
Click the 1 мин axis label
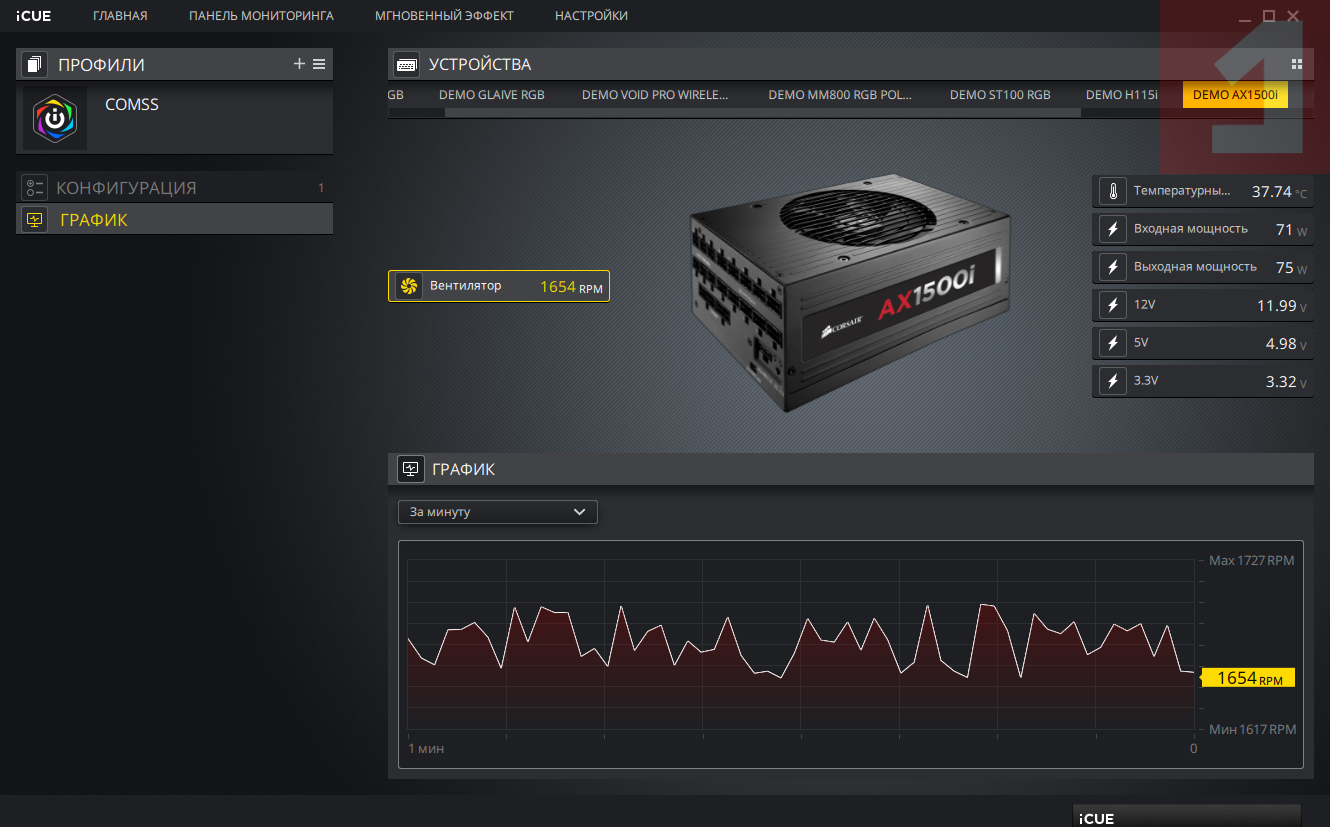[x=426, y=748]
